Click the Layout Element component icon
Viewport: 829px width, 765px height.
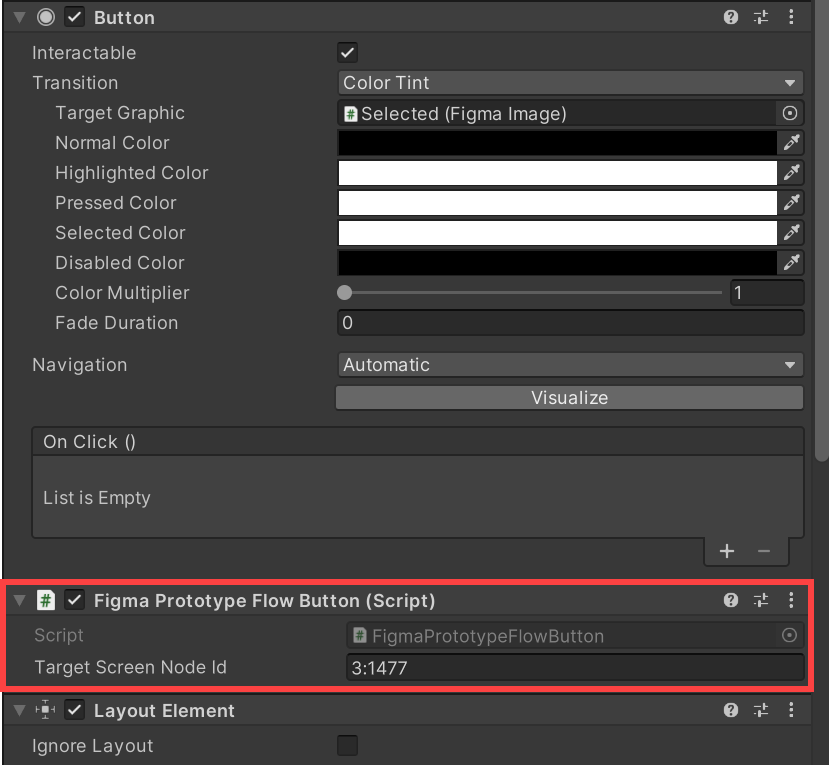45,710
